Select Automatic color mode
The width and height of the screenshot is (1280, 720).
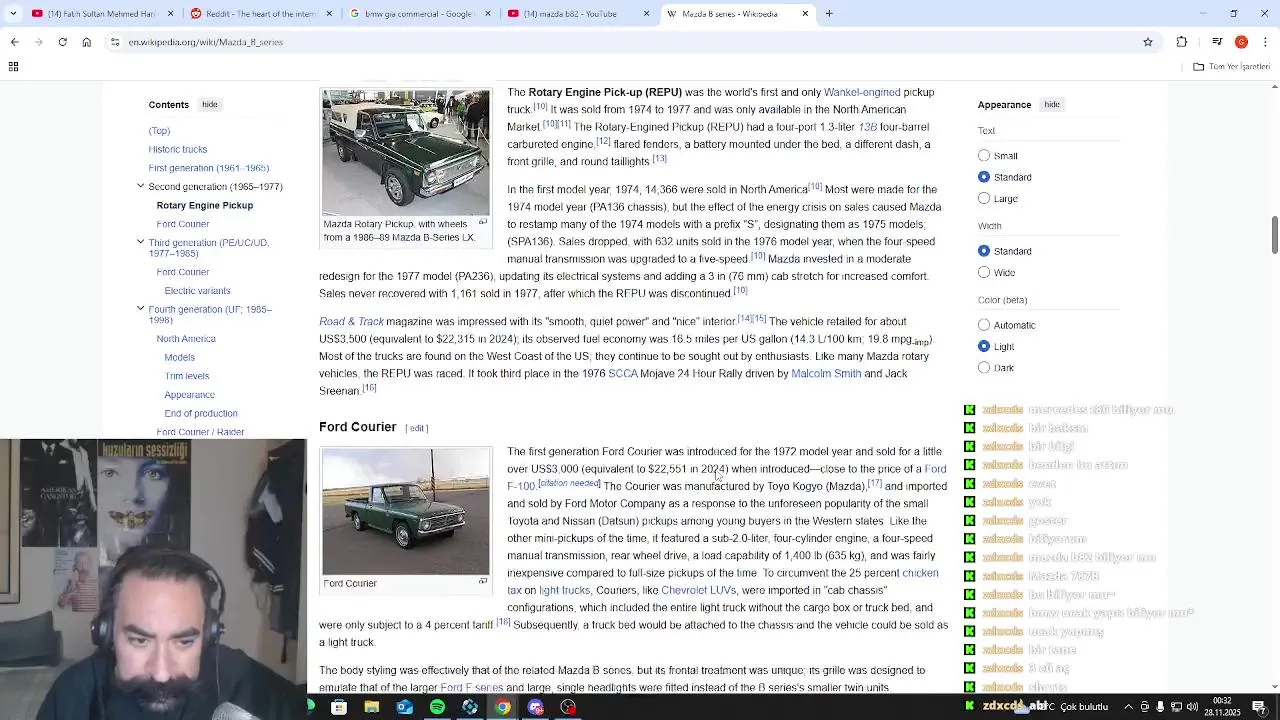984,325
